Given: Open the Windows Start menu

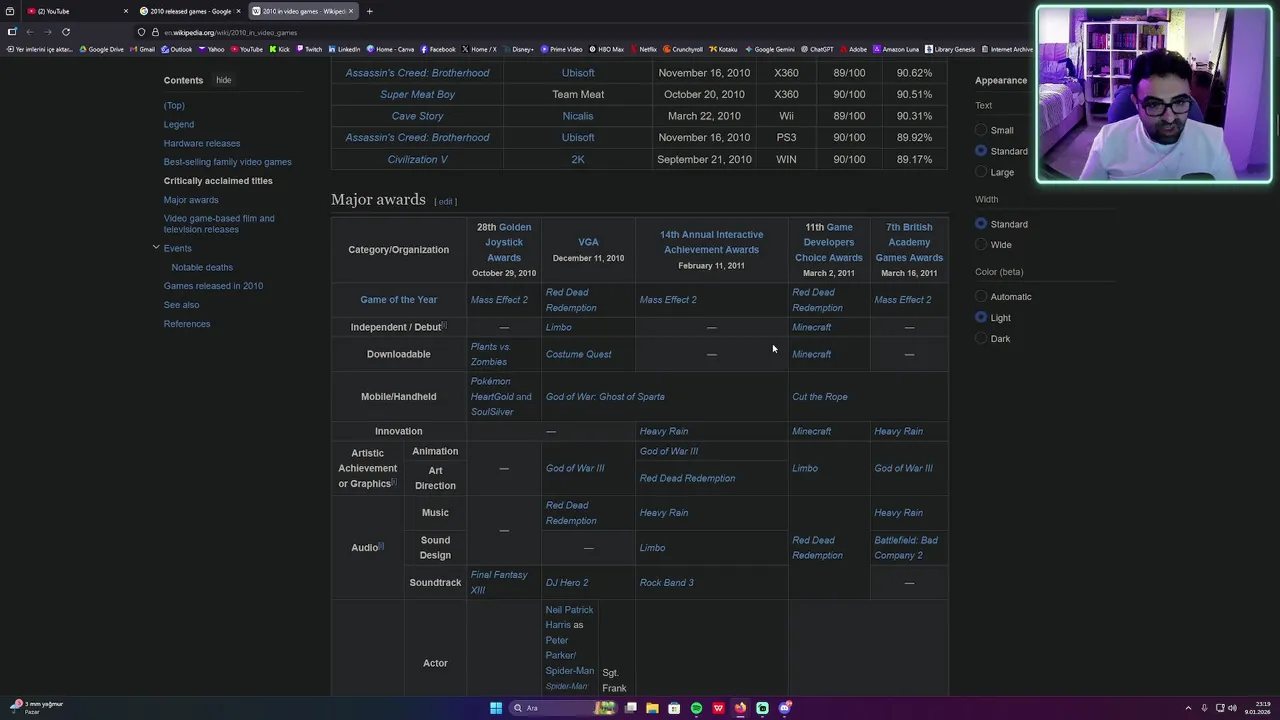Looking at the screenshot, I should pos(496,708).
